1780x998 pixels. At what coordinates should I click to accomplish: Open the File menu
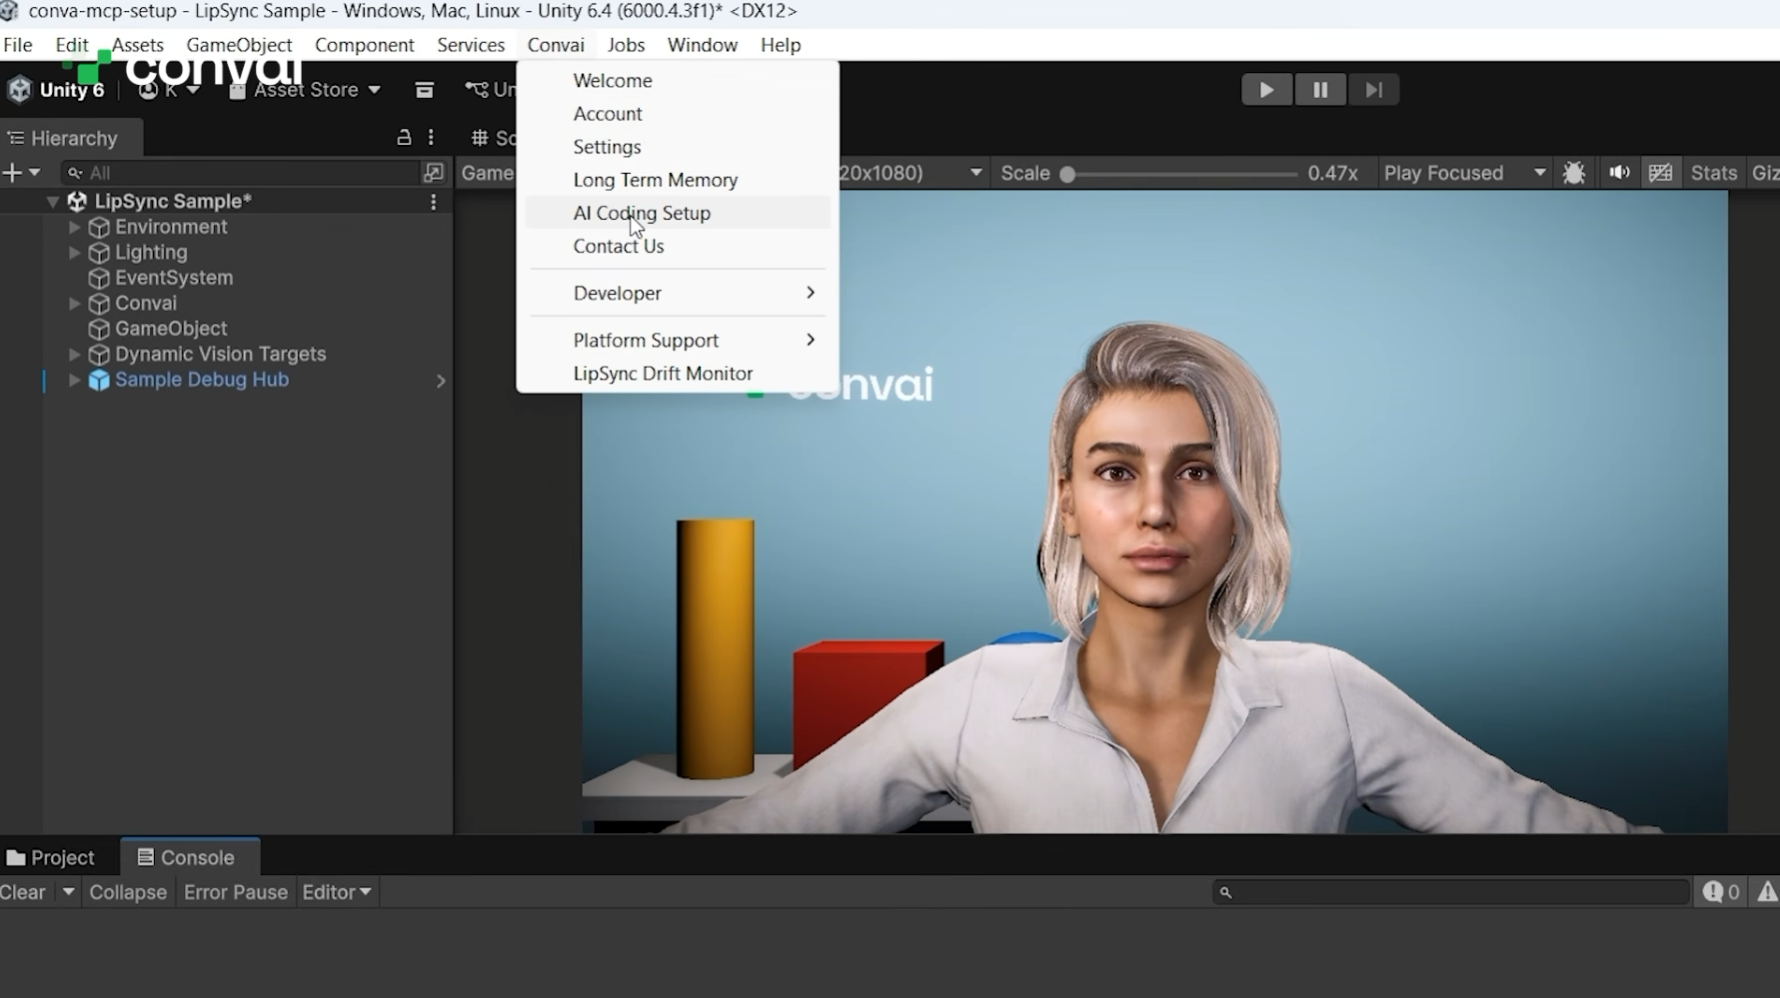pos(18,45)
